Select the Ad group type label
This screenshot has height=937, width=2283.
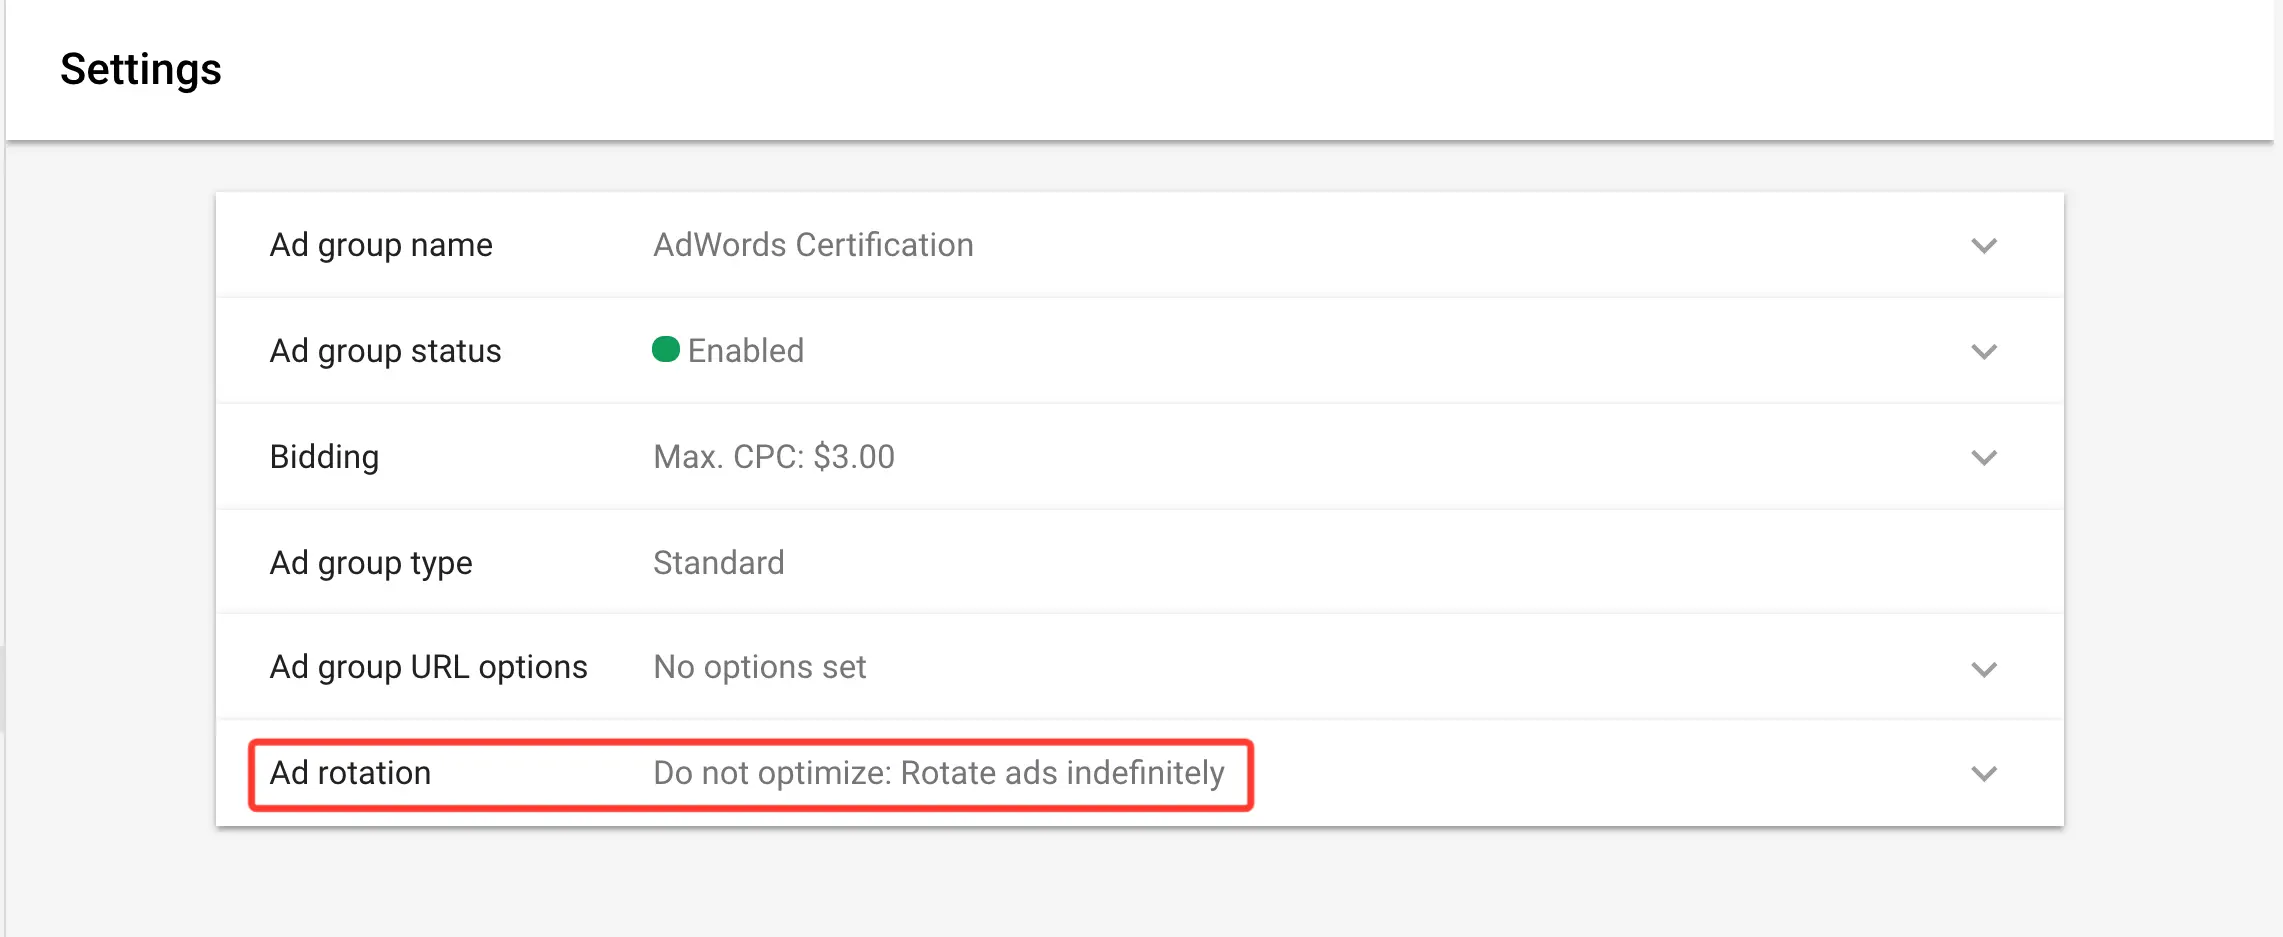click(x=371, y=563)
